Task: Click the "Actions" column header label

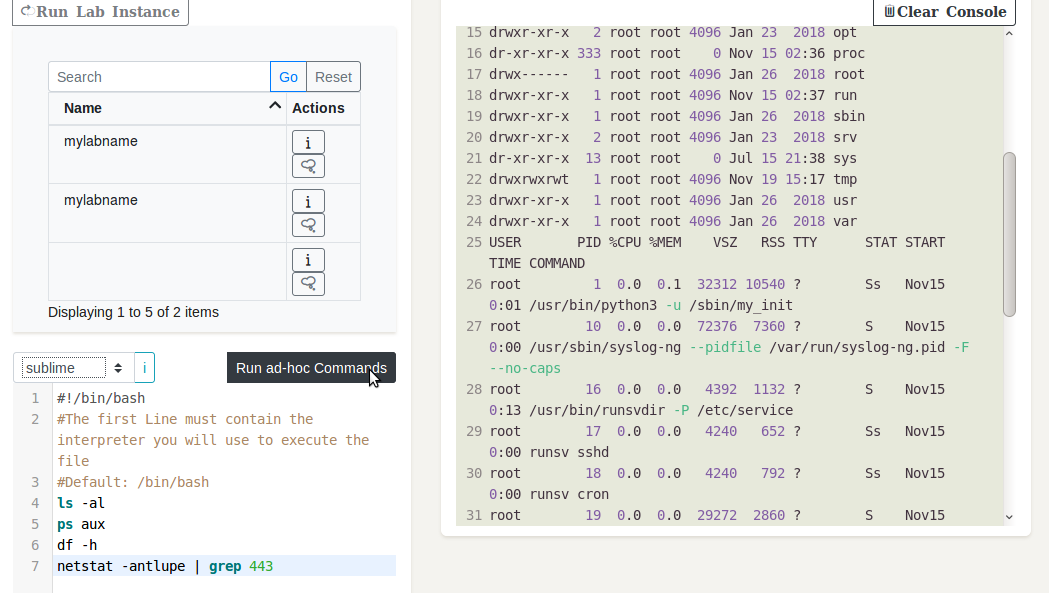Action: [x=318, y=108]
